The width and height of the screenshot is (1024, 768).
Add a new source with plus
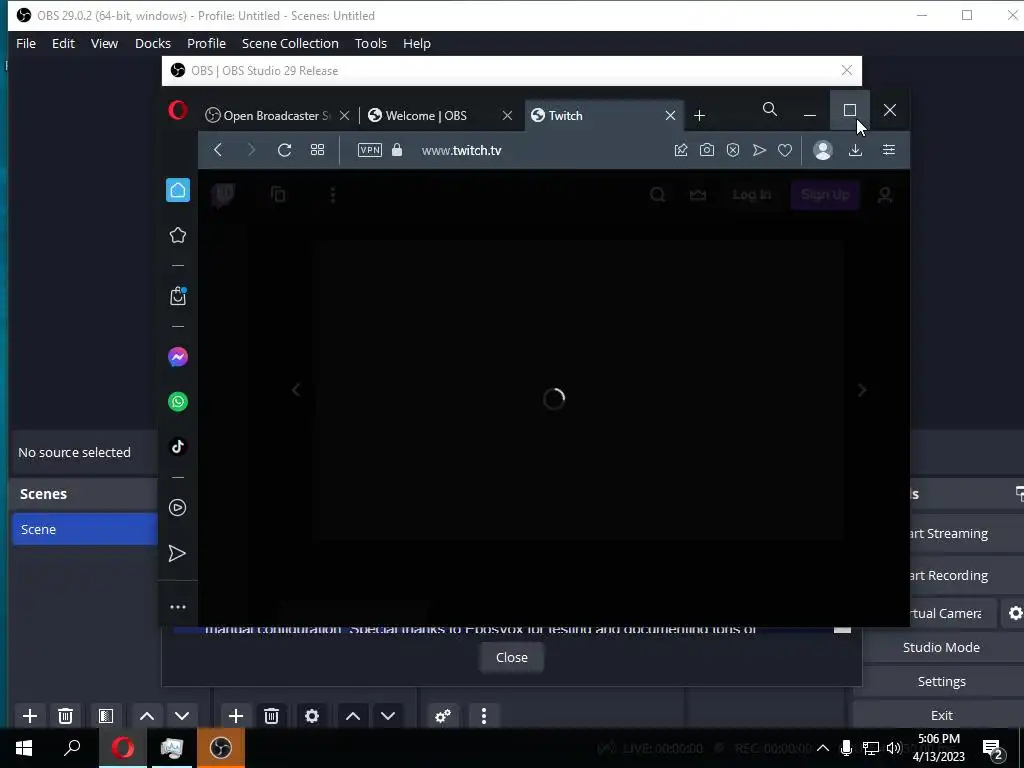click(x=236, y=716)
